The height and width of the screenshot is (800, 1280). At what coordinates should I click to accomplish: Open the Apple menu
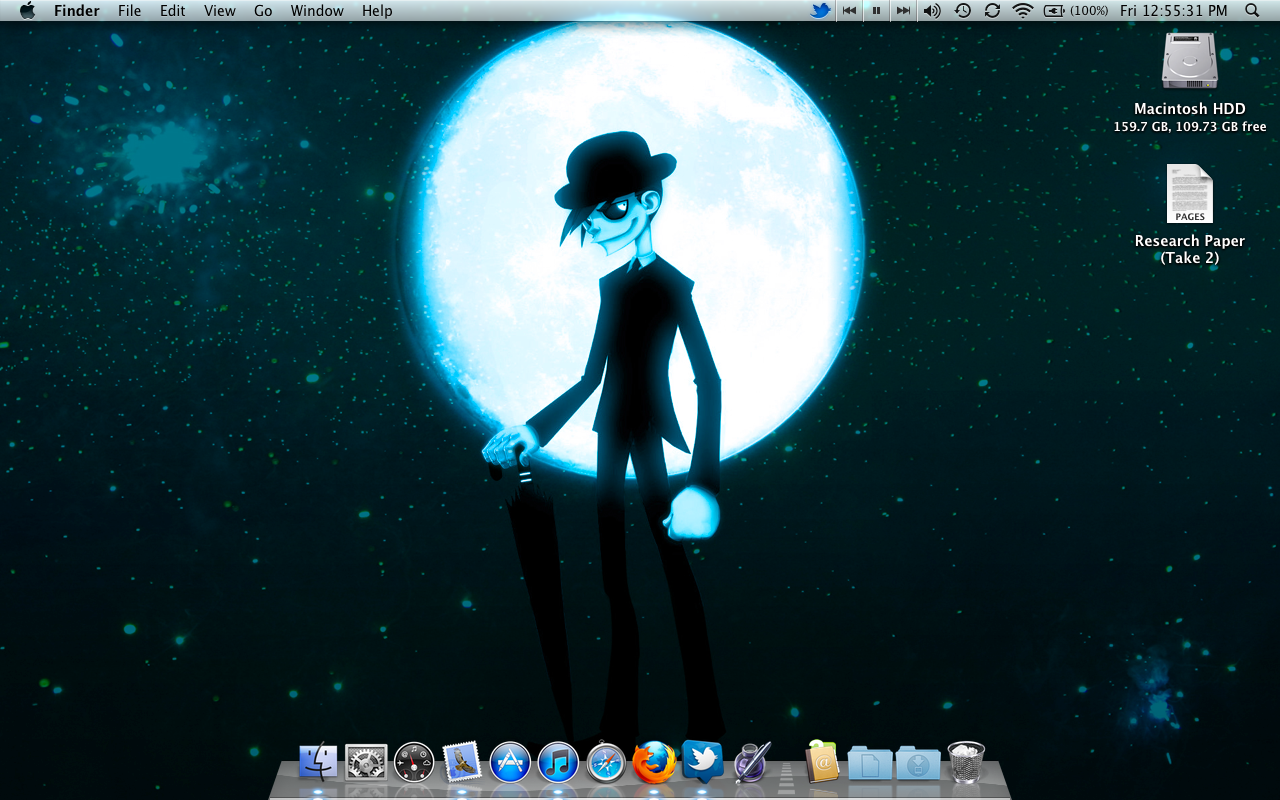tap(27, 10)
